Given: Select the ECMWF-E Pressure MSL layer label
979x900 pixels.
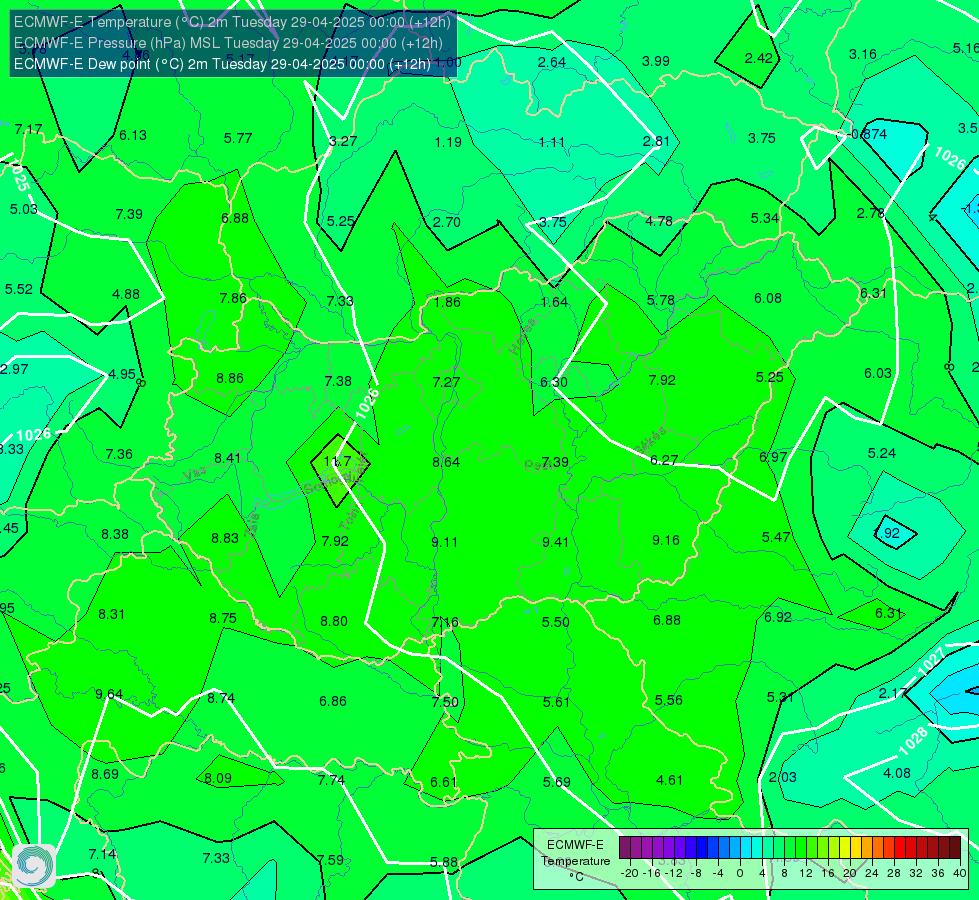Looking at the screenshot, I should click(228, 43).
